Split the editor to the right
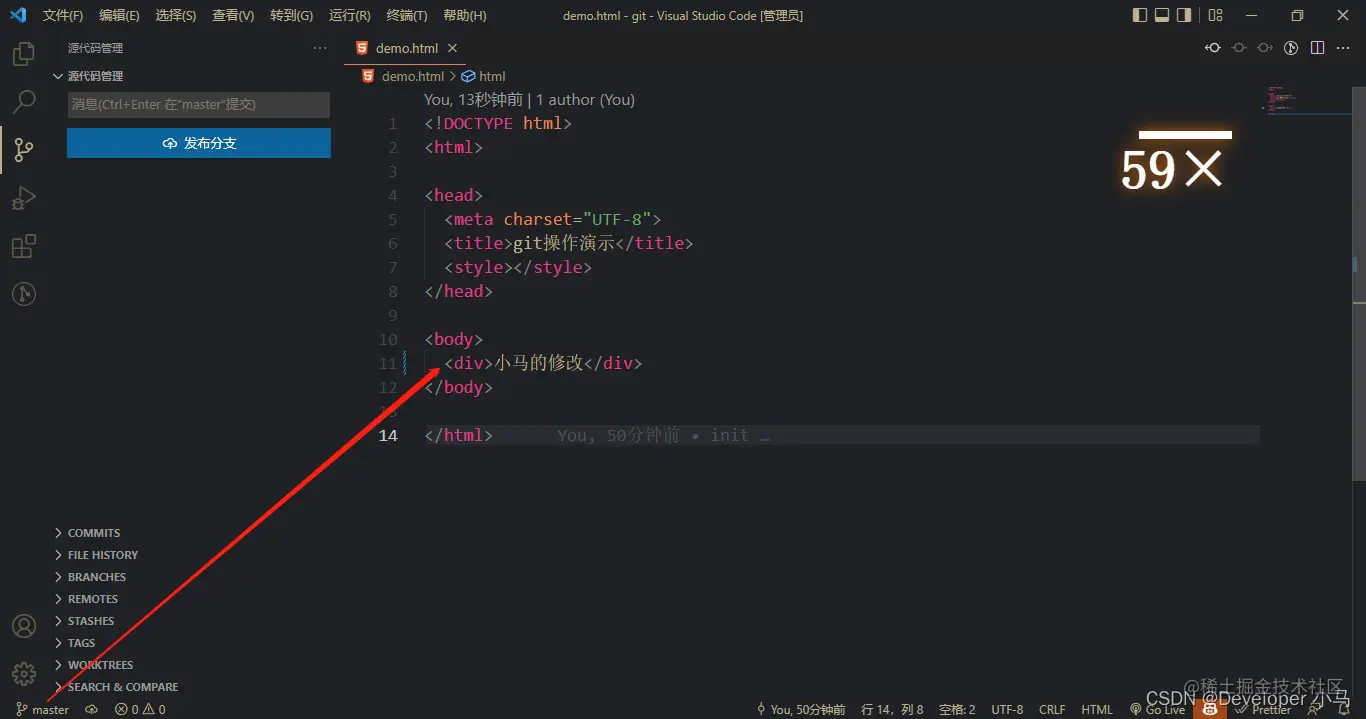Image resolution: width=1366 pixels, height=719 pixels. [1317, 48]
